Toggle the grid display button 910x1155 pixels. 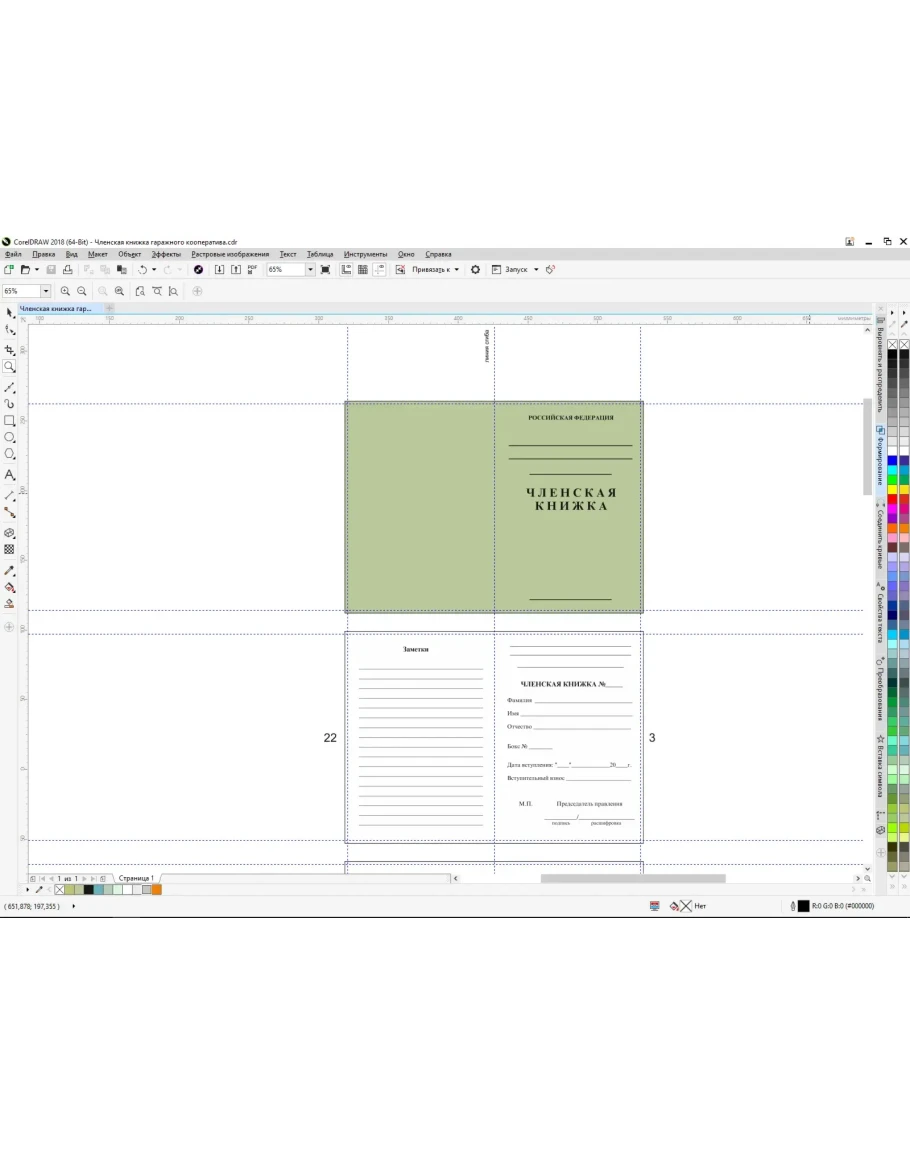tap(363, 270)
